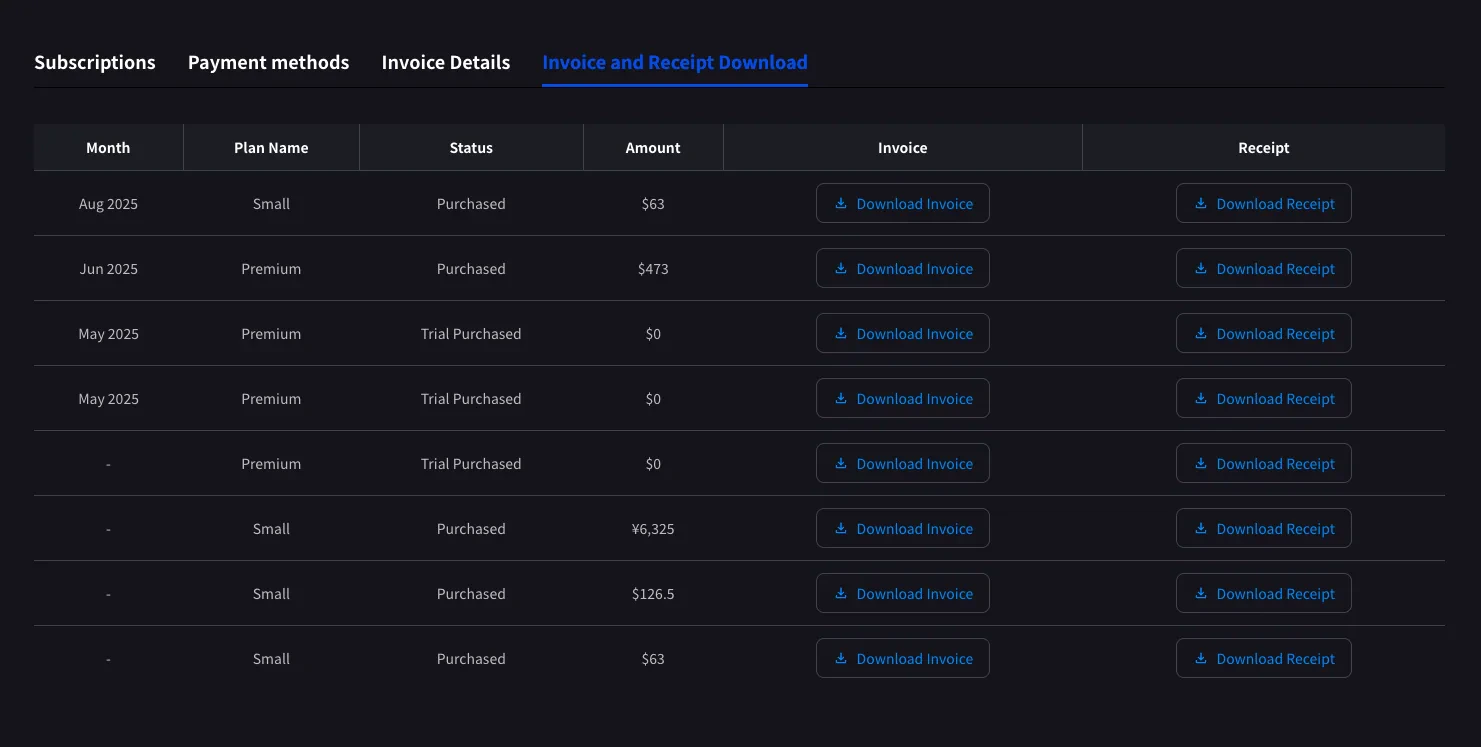
Task: Click the download icon on the first May 2025 invoice
Action: [x=841, y=333]
